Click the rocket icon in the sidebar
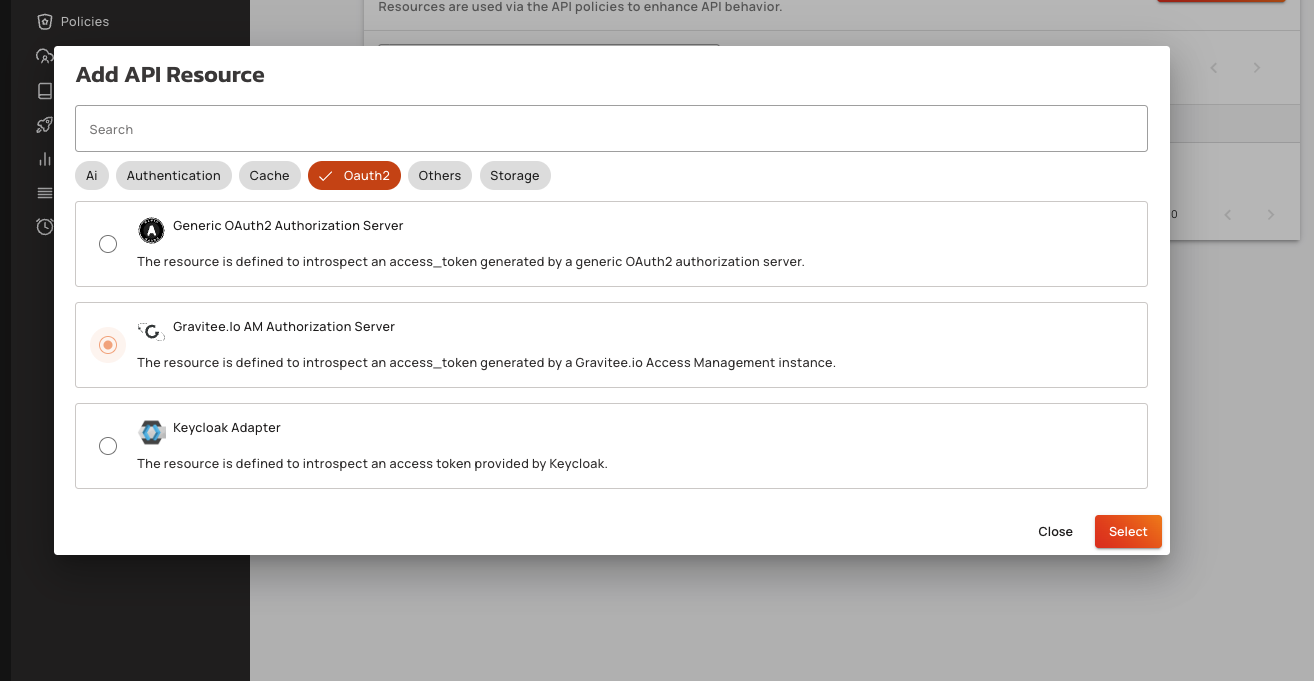 [x=44, y=125]
